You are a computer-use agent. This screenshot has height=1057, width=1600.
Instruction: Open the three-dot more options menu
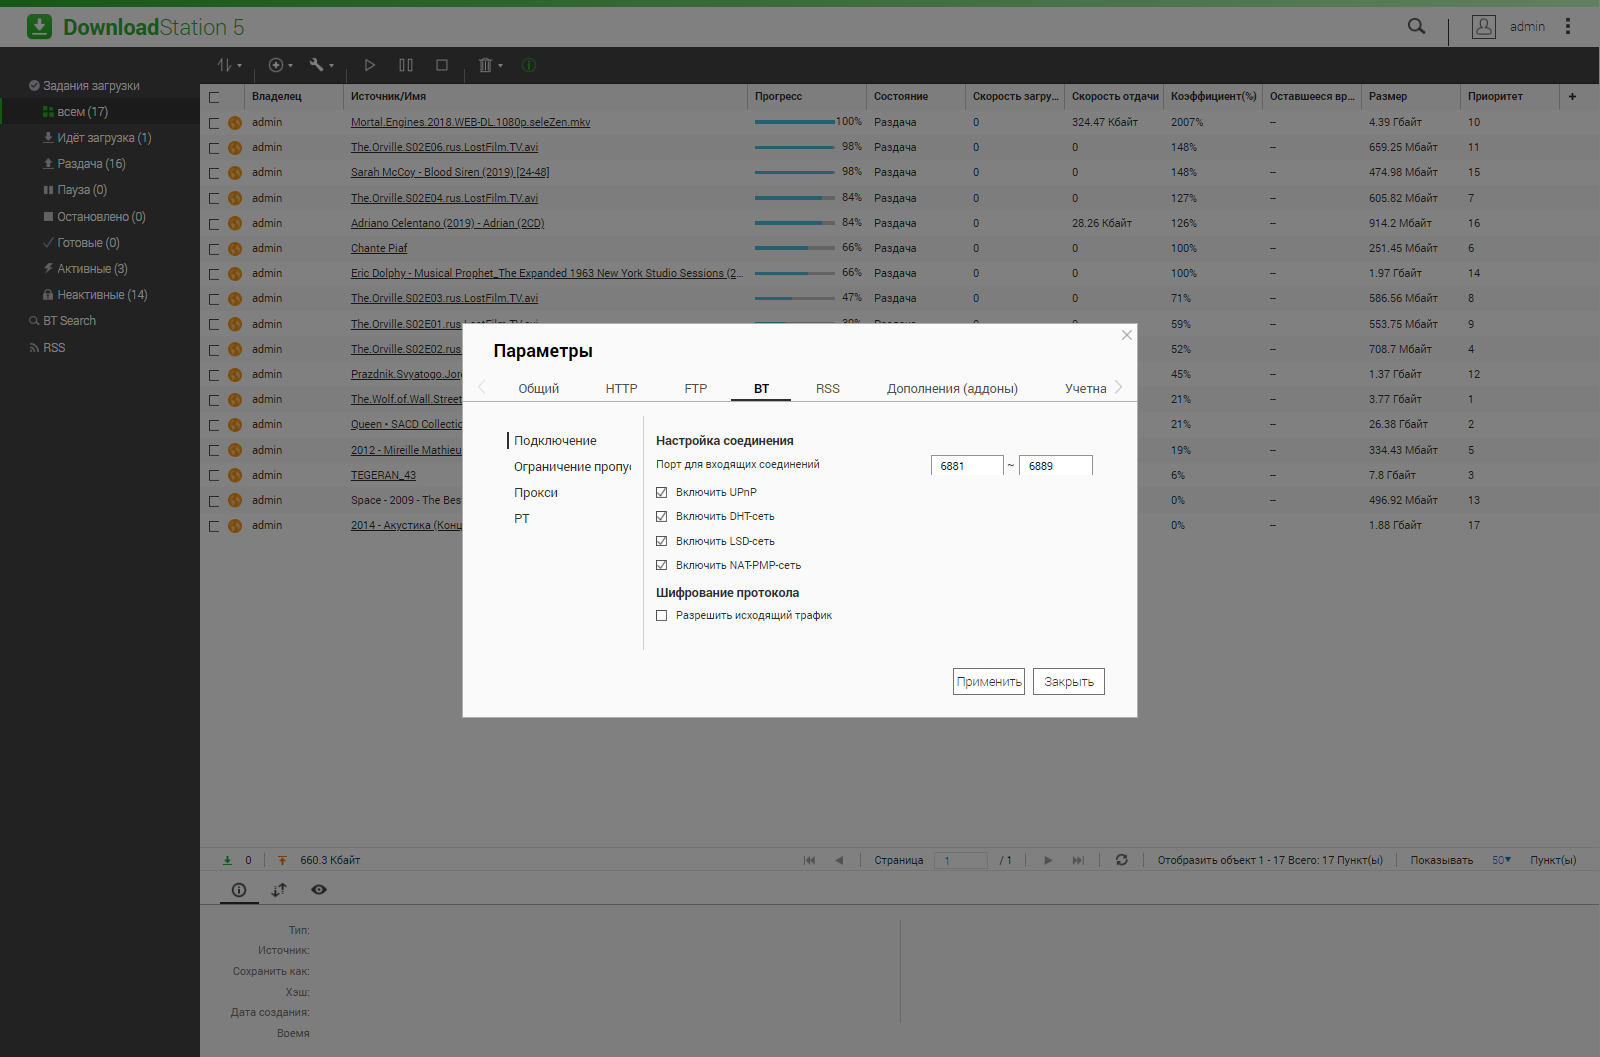click(1567, 26)
